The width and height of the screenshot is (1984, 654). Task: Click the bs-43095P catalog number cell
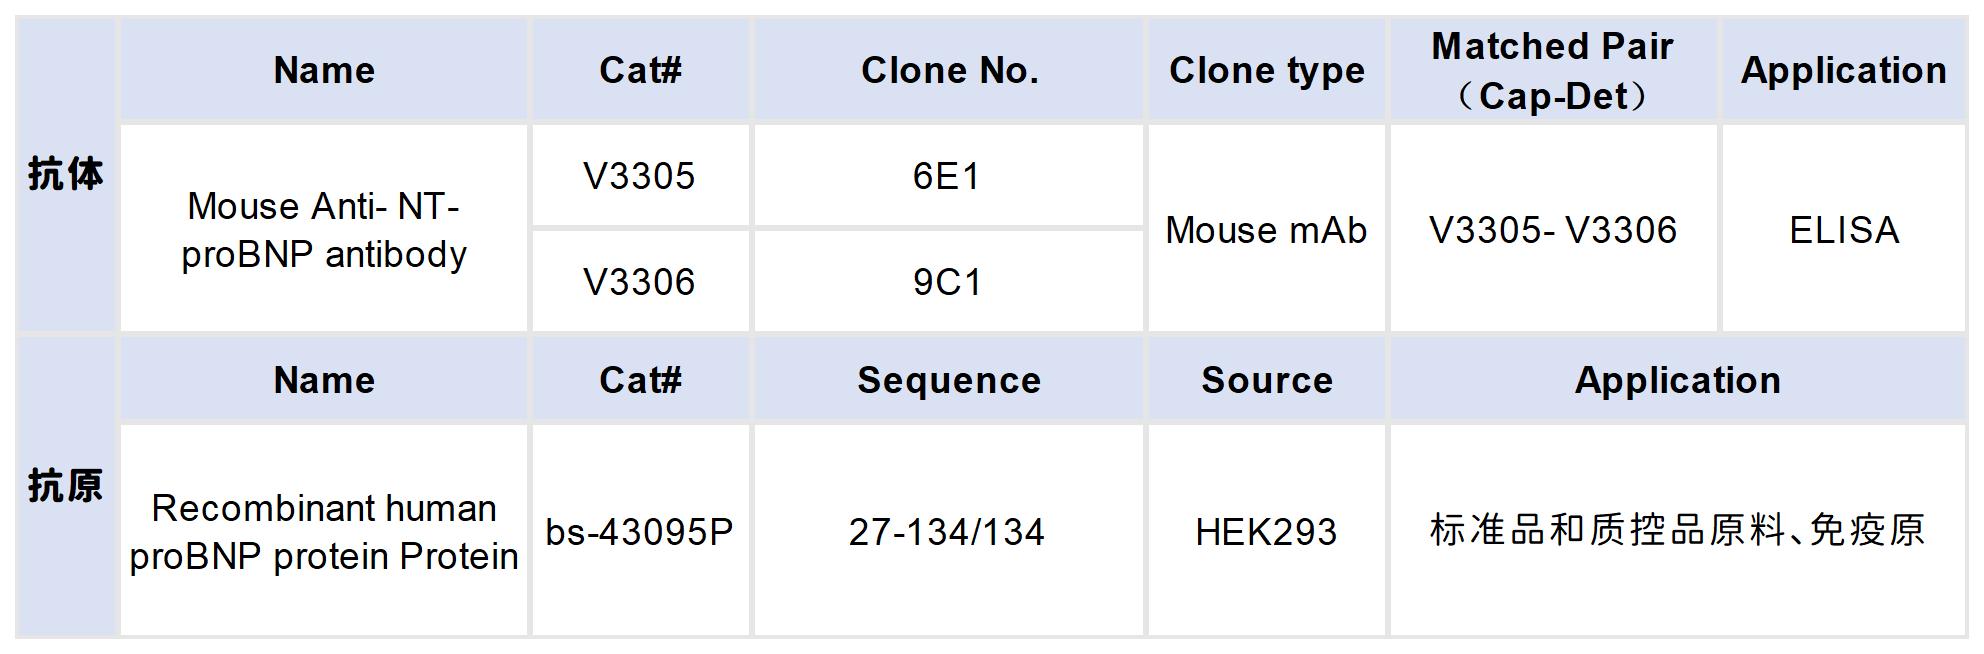click(x=639, y=531)
